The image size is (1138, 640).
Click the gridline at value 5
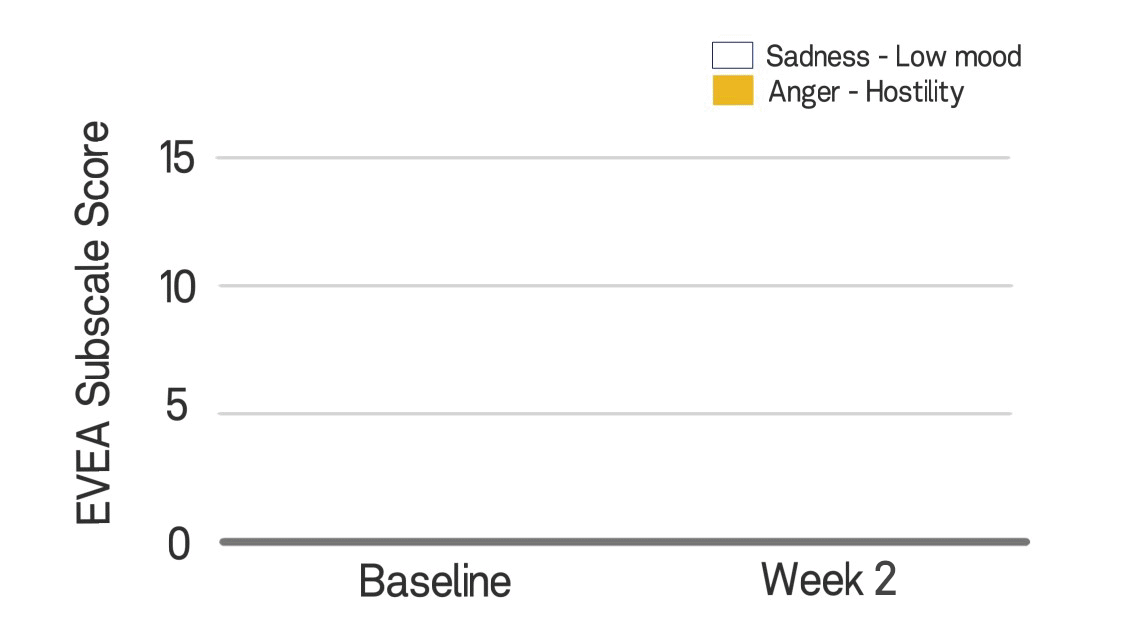[x=614, y=414]
